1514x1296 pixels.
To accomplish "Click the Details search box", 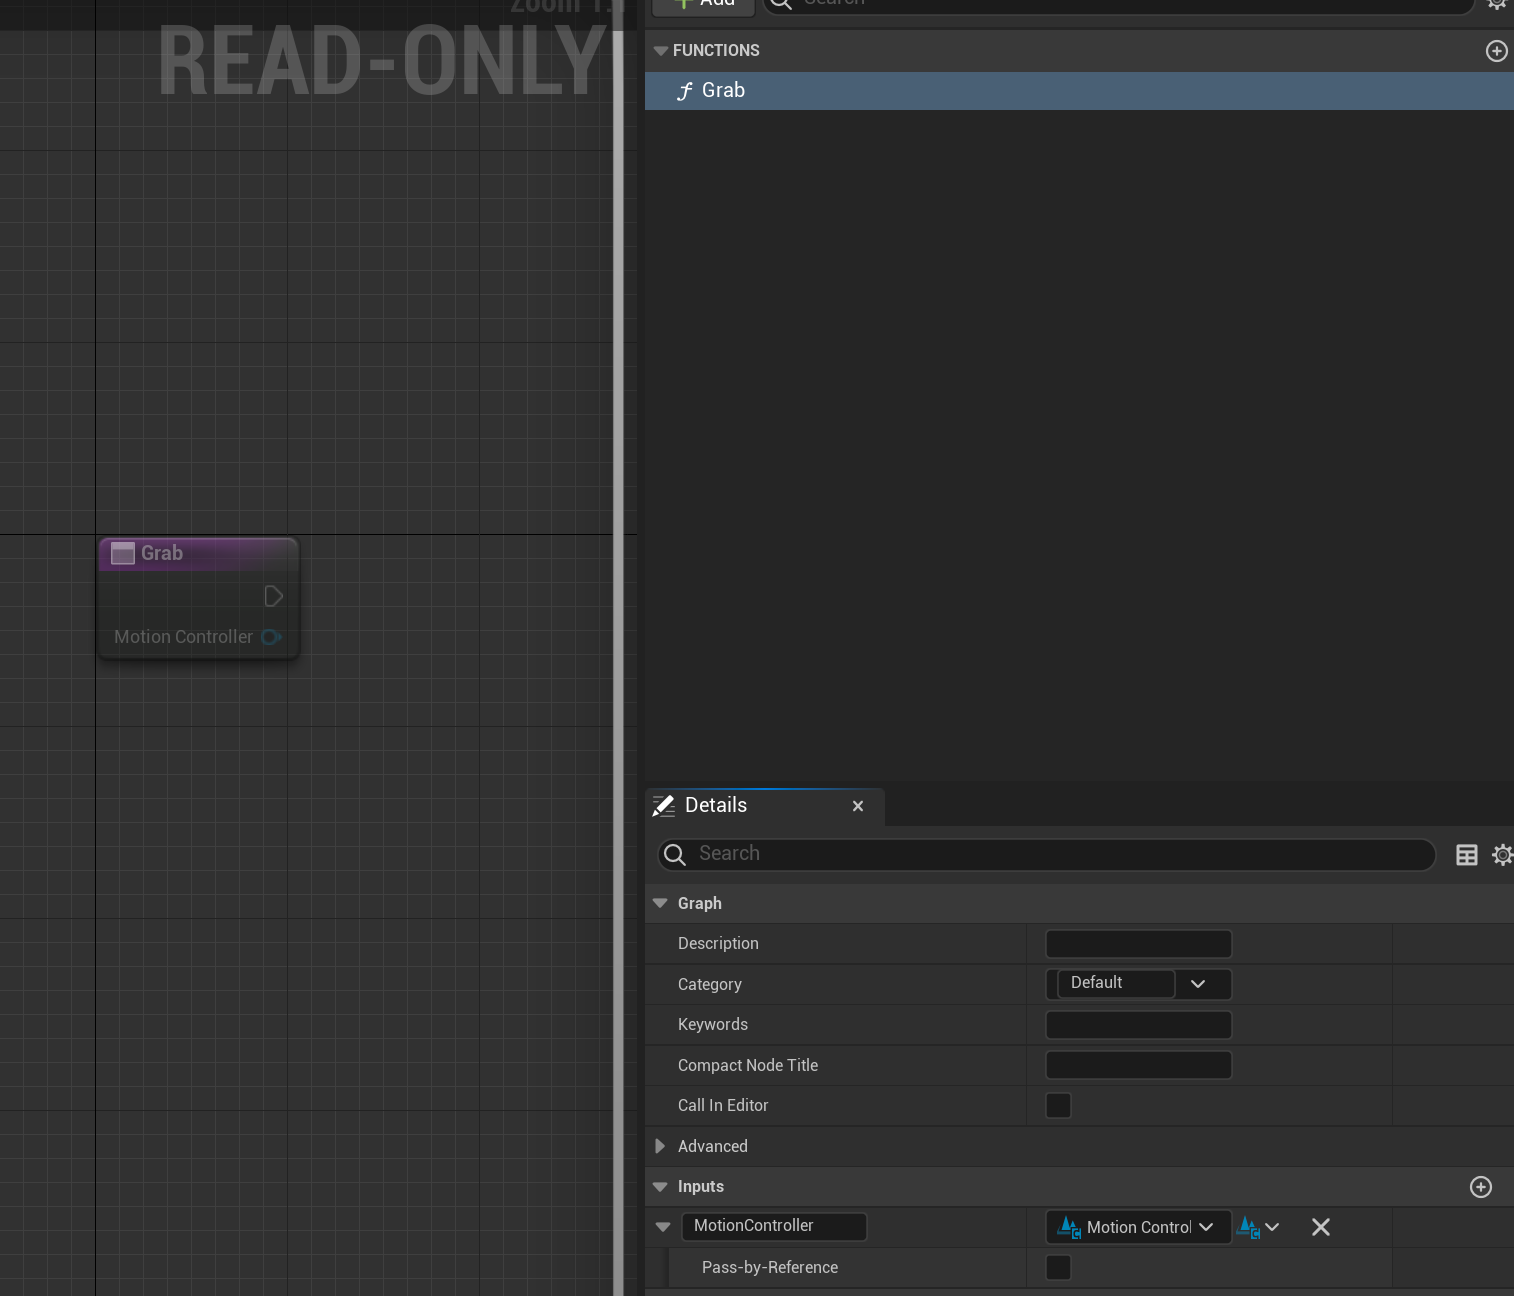I will pos(1060,854).
